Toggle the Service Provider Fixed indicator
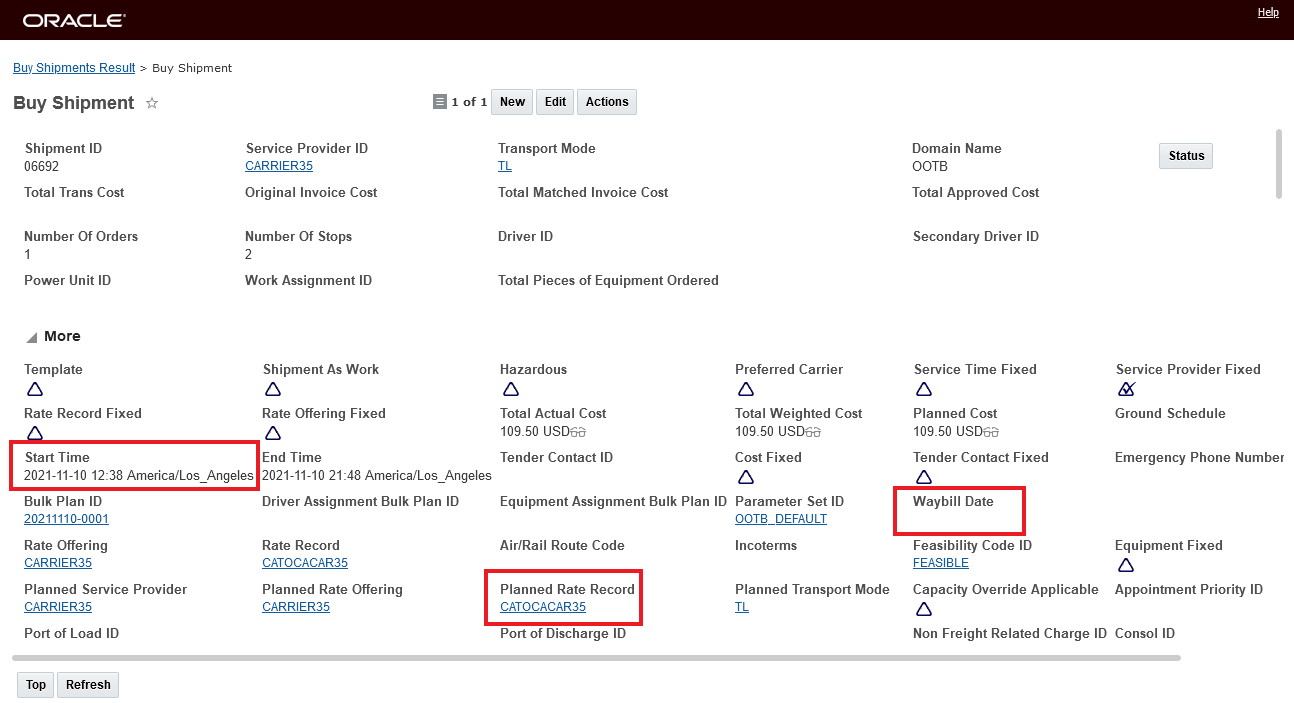 point(1126,389)
